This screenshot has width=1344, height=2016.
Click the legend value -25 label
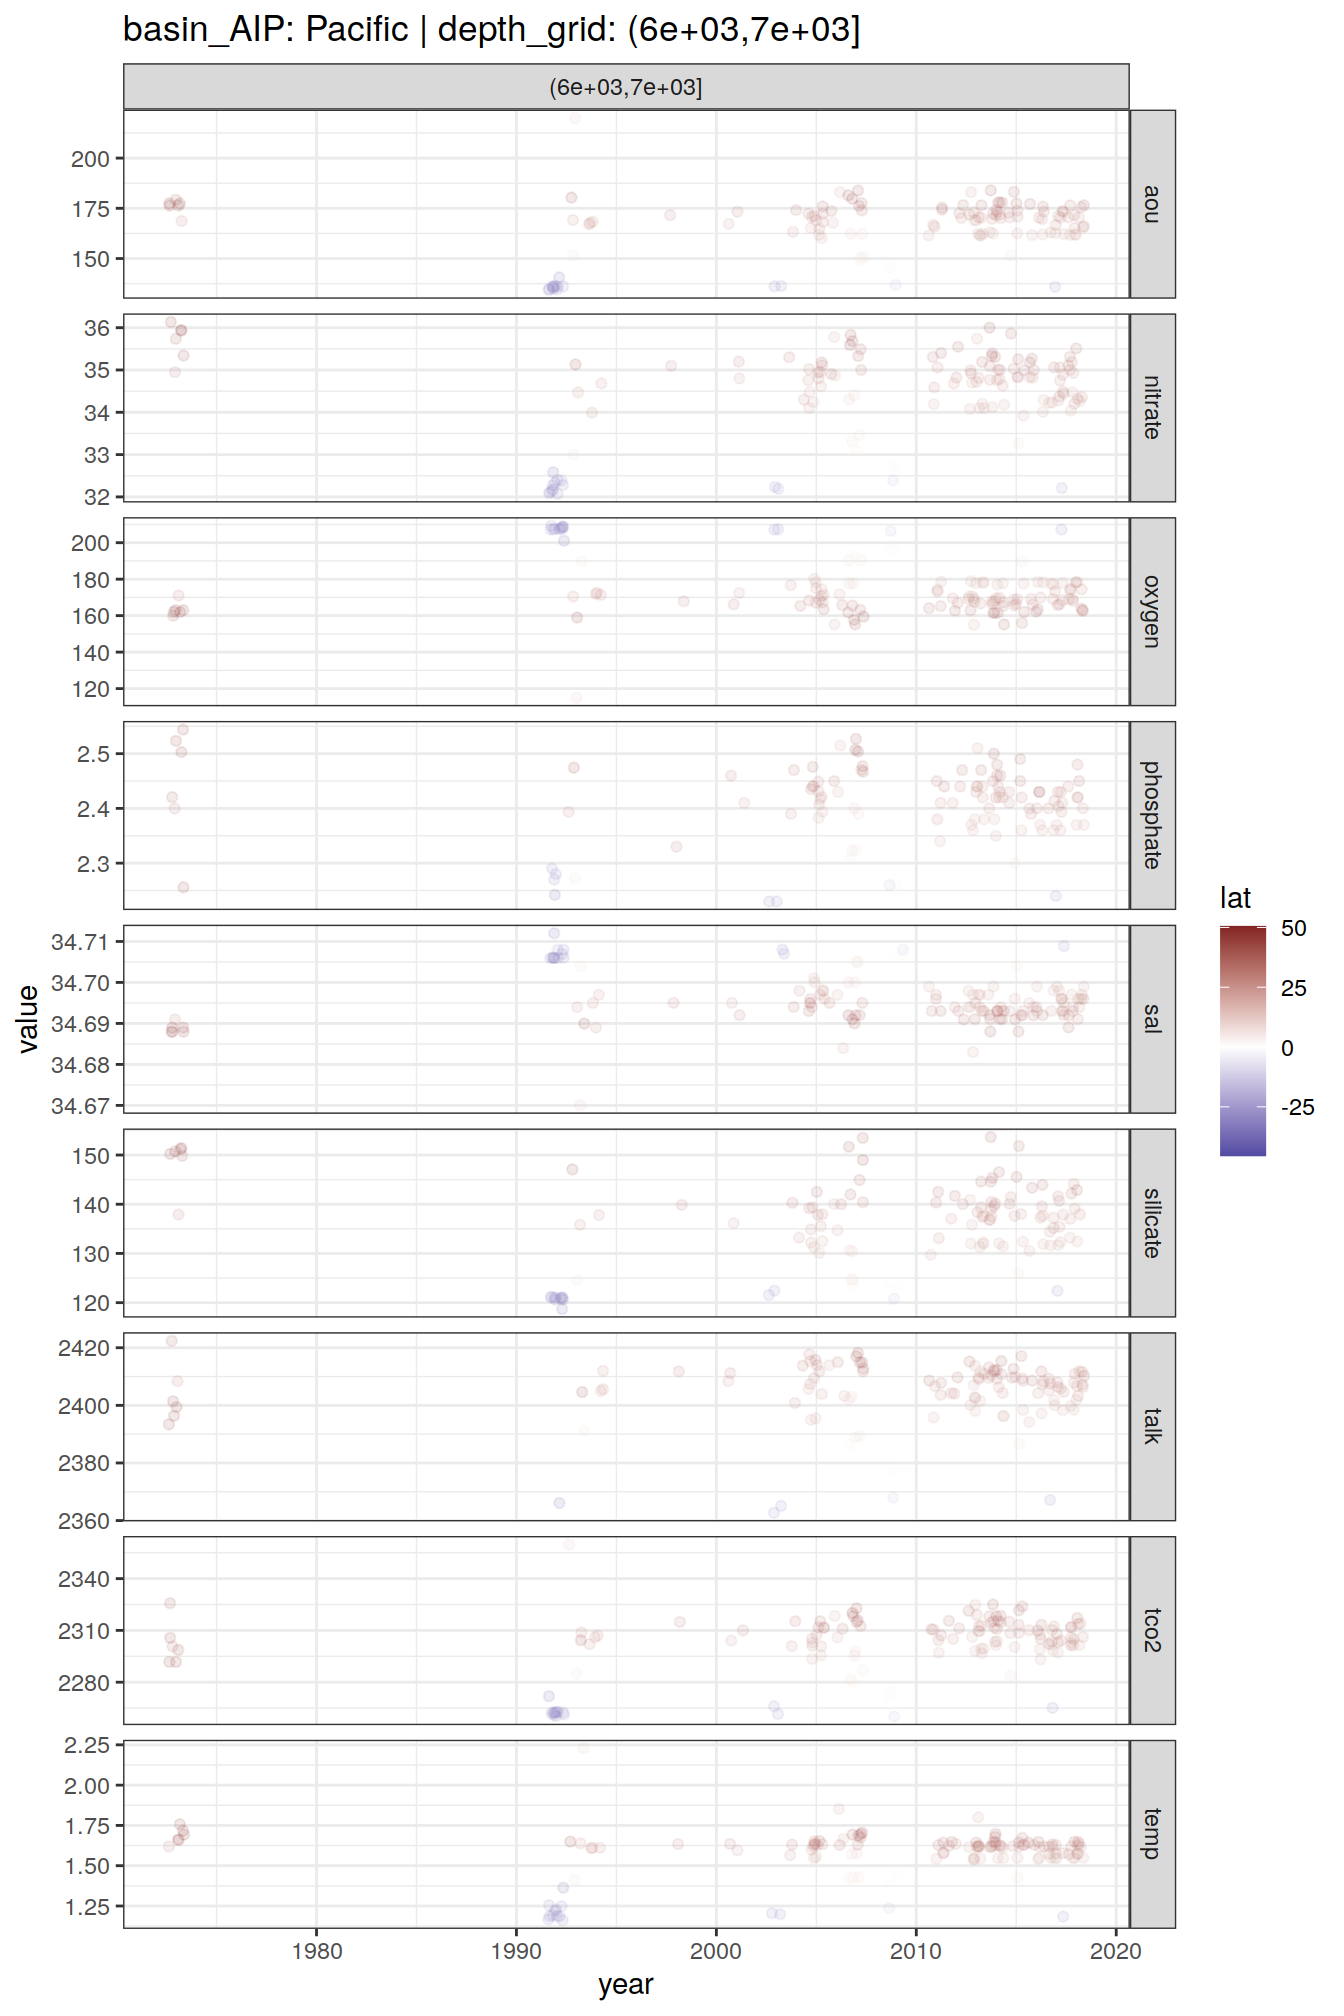click(1297, 1107)
